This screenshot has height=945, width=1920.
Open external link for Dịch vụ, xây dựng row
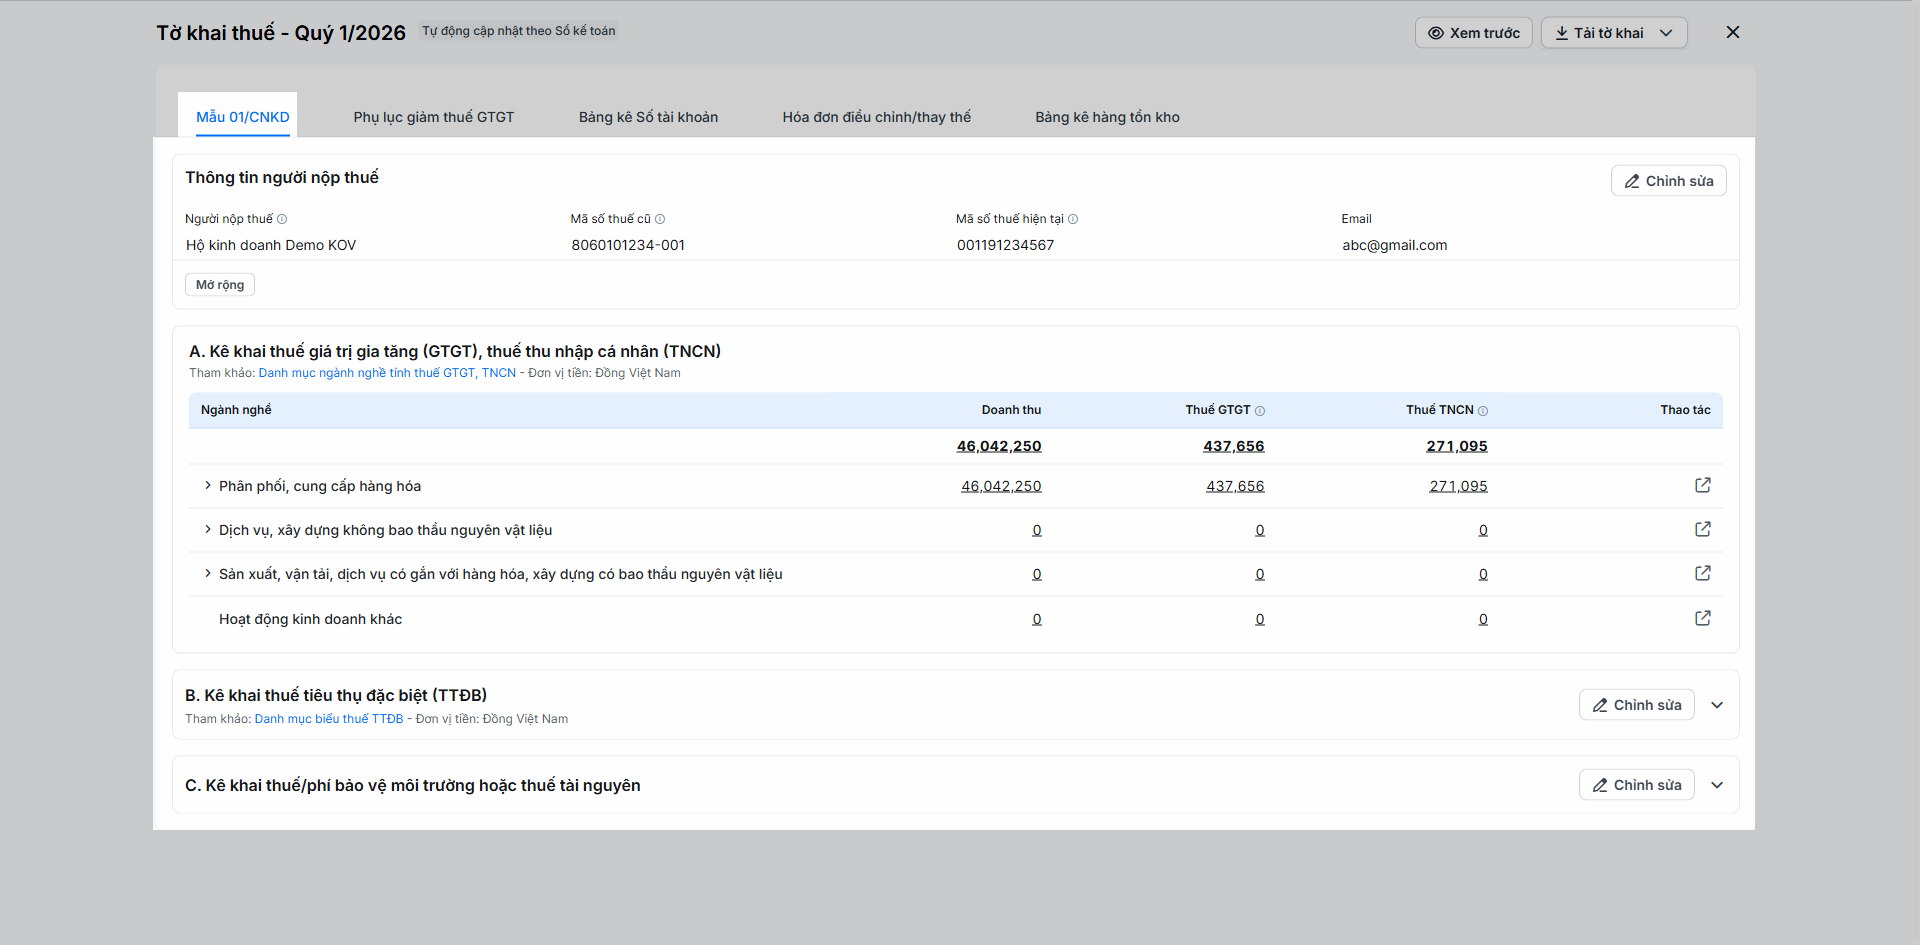1703,529
